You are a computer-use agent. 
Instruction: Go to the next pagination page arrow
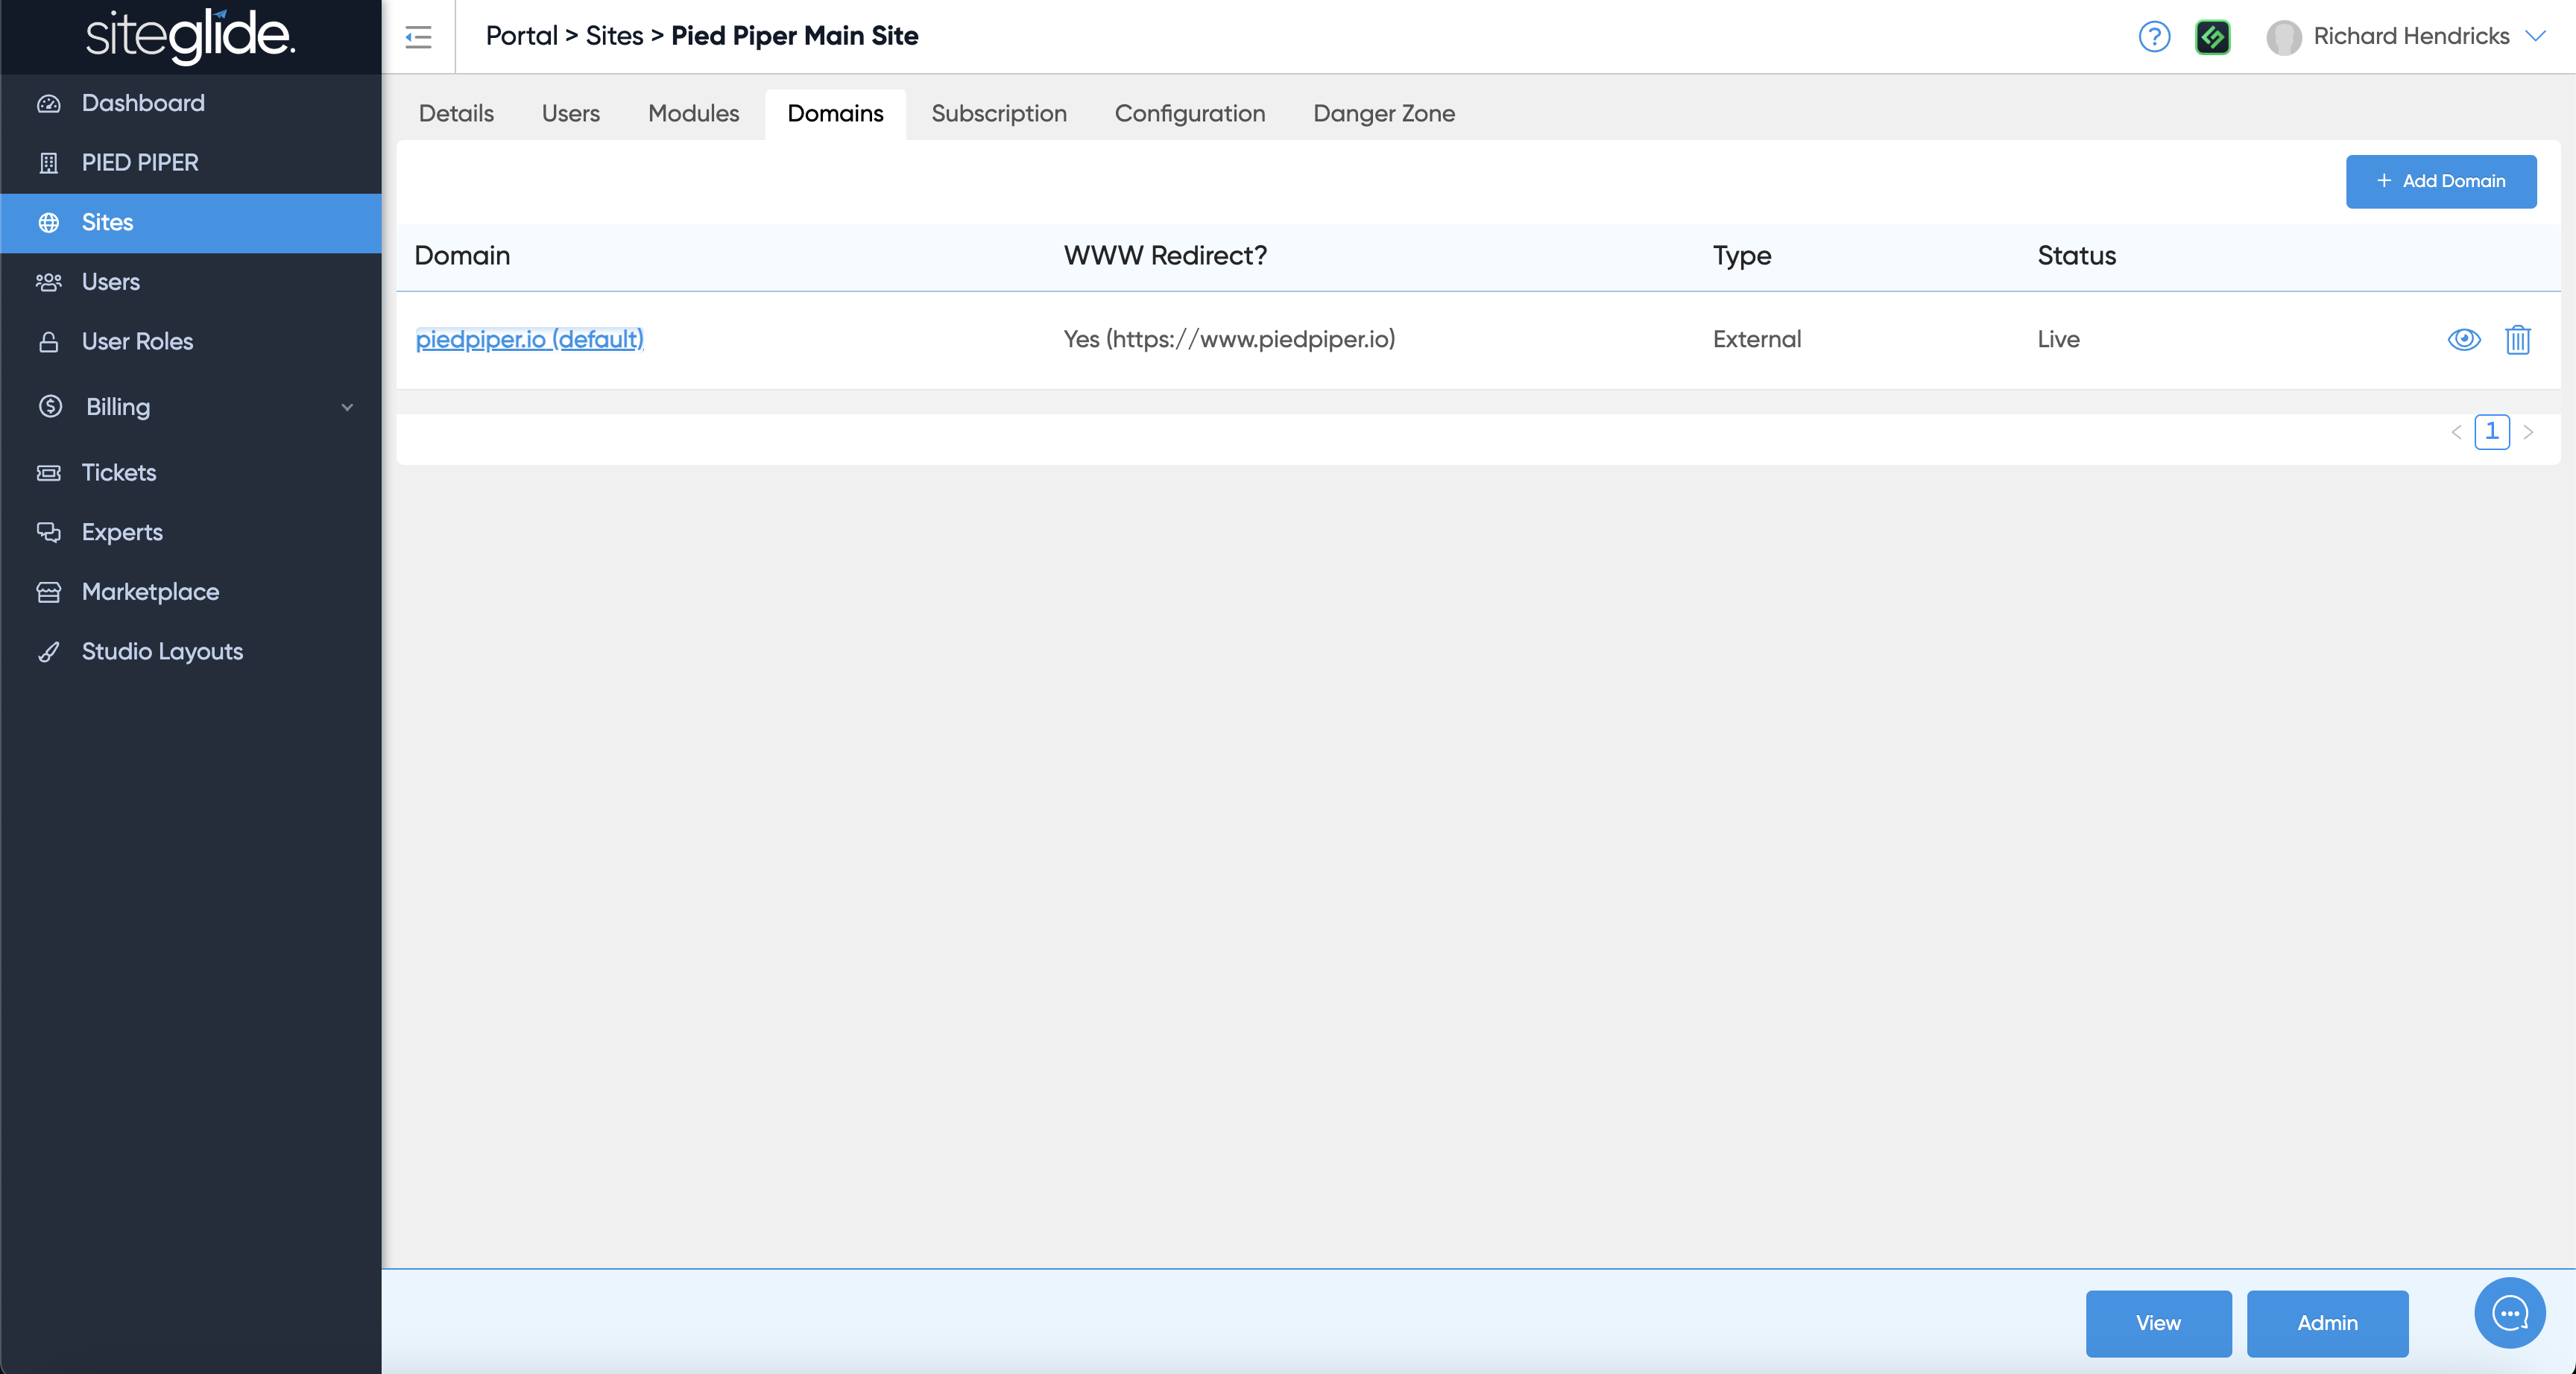point(2528,432)
